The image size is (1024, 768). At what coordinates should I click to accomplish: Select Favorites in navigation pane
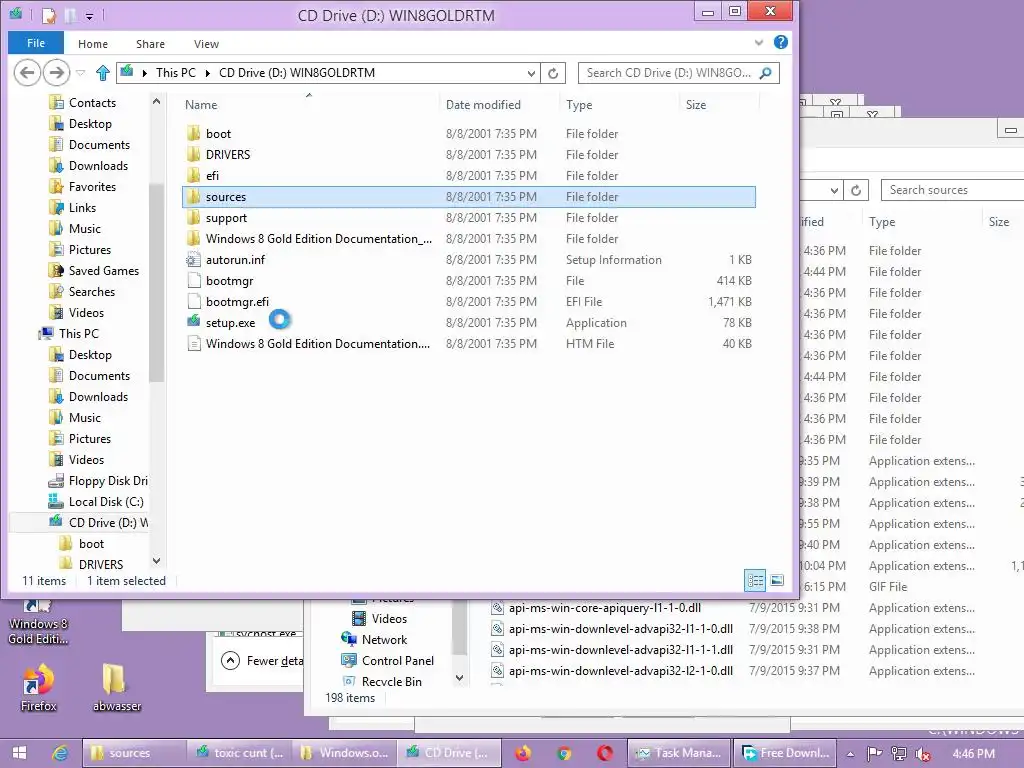coord(91,187)
